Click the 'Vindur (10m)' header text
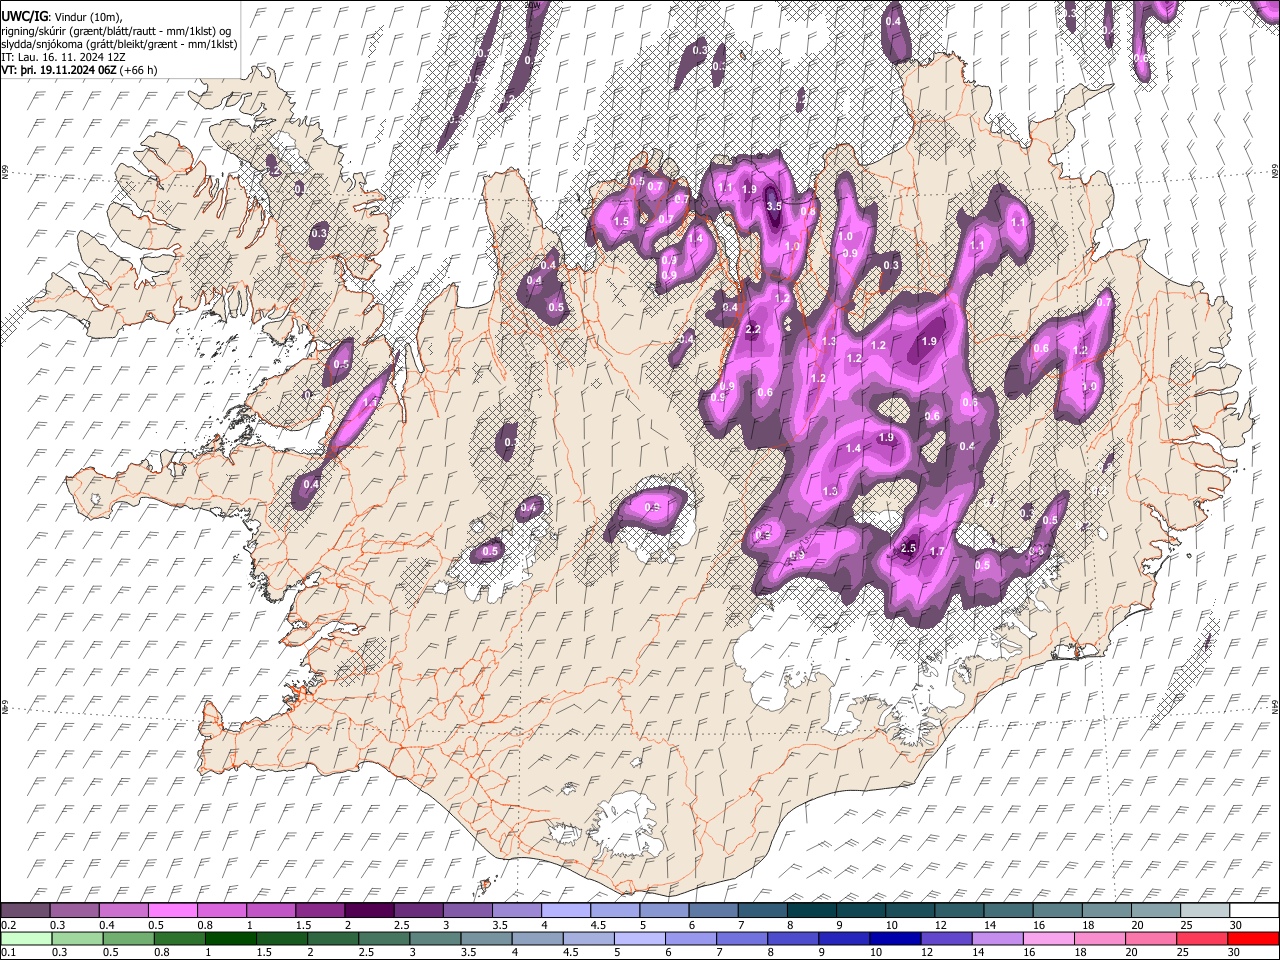1280x960 pixels. (89, 15)
